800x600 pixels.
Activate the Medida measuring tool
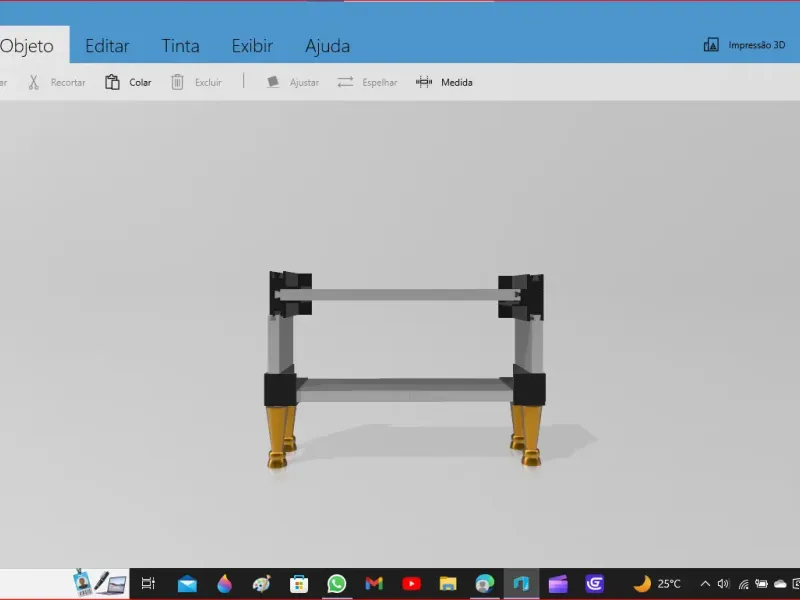(x=444, y=82)
